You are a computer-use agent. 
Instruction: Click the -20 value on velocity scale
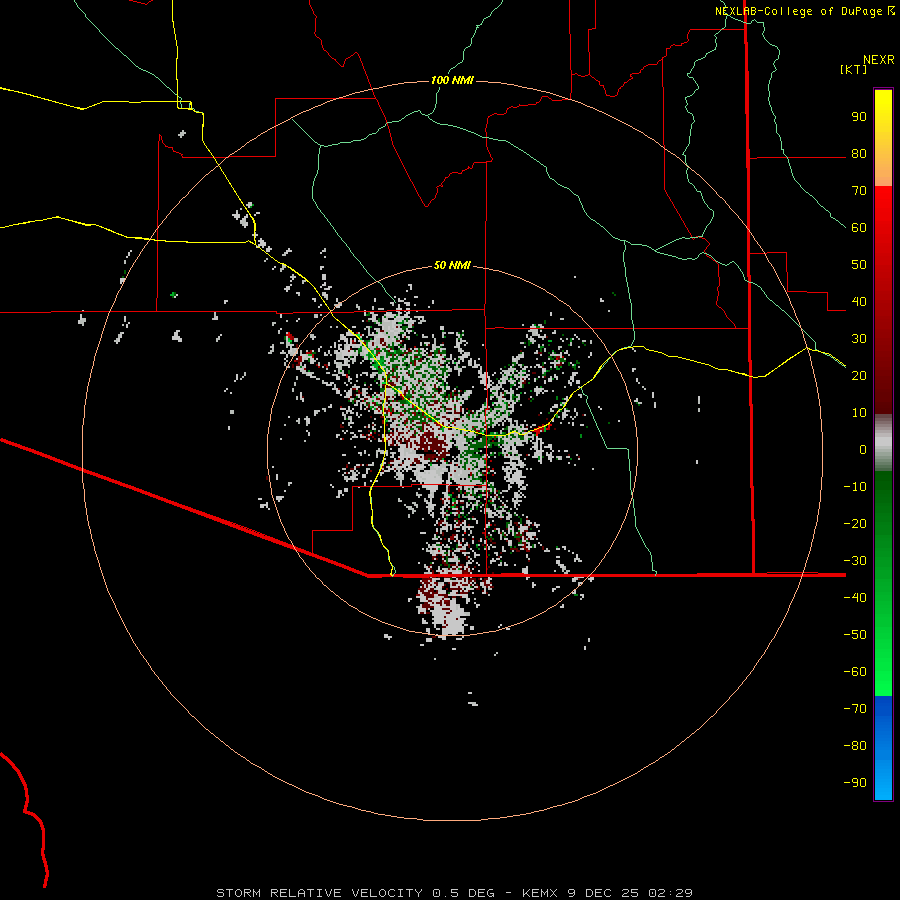point(855,523)
